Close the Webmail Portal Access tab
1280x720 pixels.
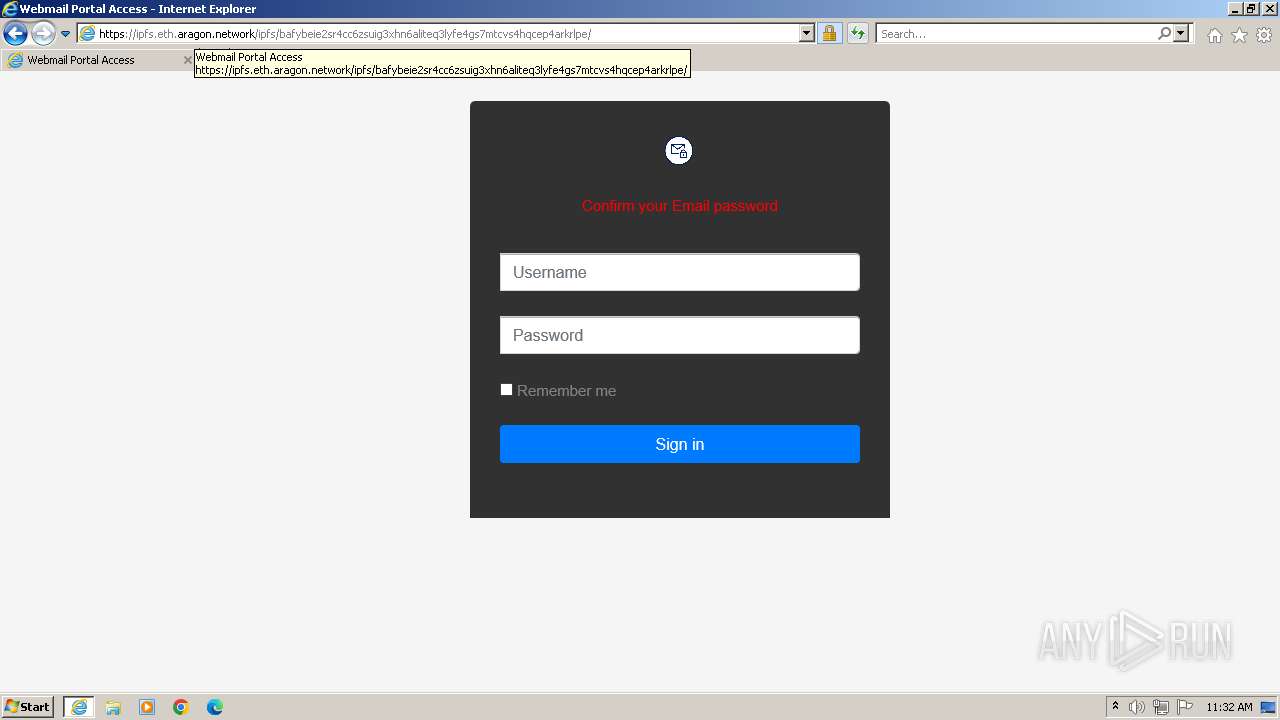pos(187,60)
